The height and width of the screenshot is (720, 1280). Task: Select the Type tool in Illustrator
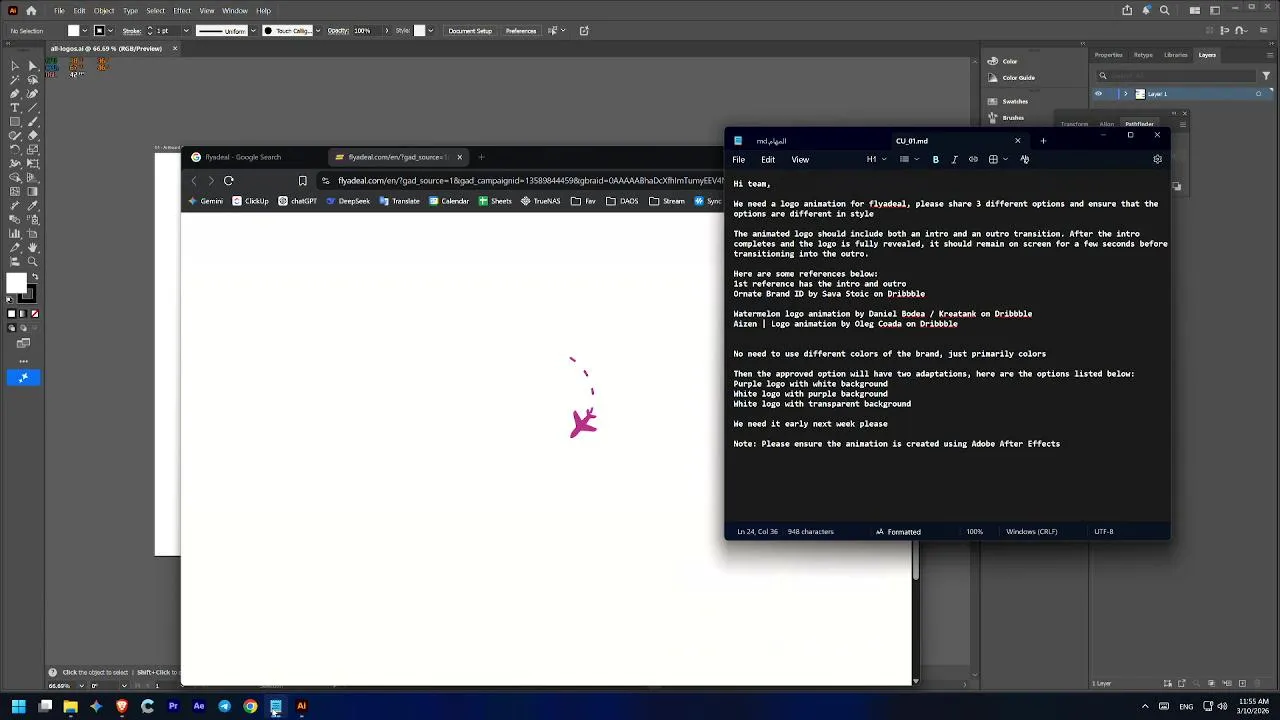[15, 107]
